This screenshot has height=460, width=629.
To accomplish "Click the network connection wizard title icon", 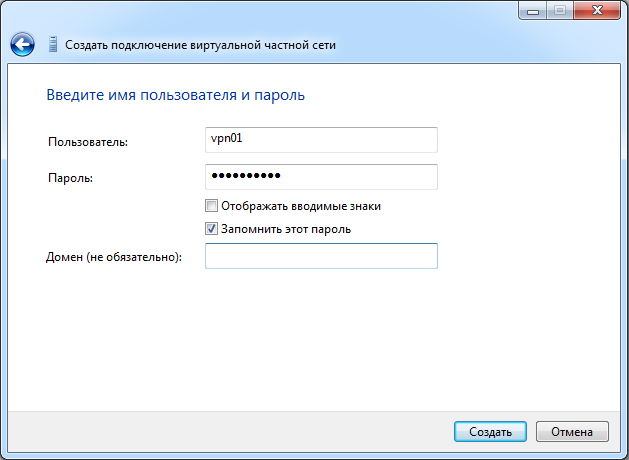I will (53, 45).
